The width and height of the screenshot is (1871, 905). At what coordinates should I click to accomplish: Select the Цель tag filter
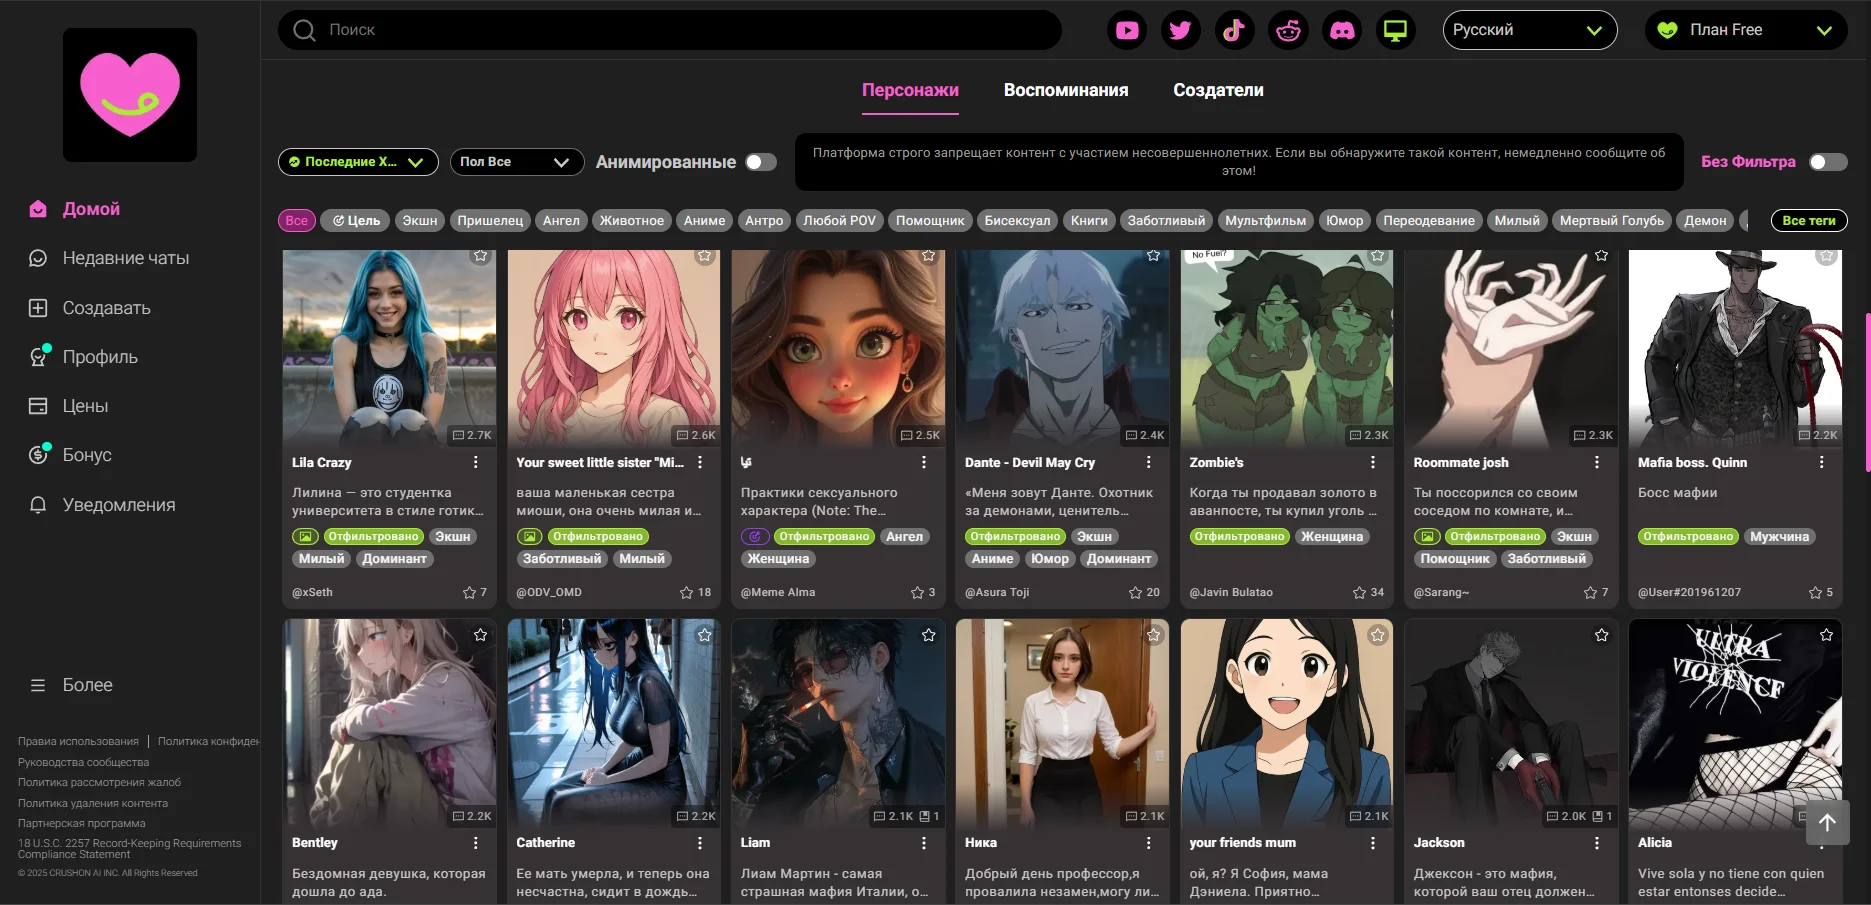point(355,221)
